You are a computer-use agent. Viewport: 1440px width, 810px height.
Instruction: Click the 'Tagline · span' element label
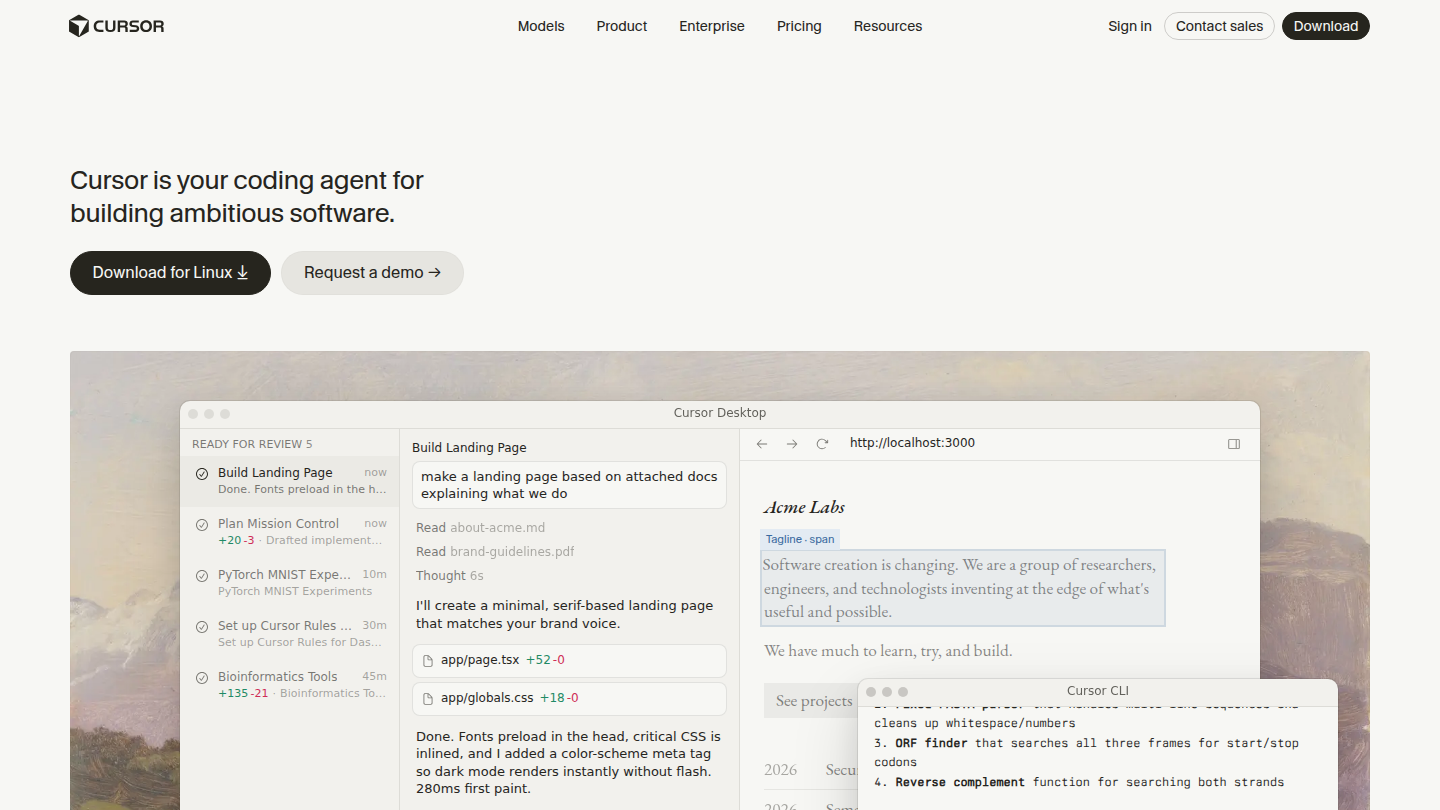(x=800, y=539)
